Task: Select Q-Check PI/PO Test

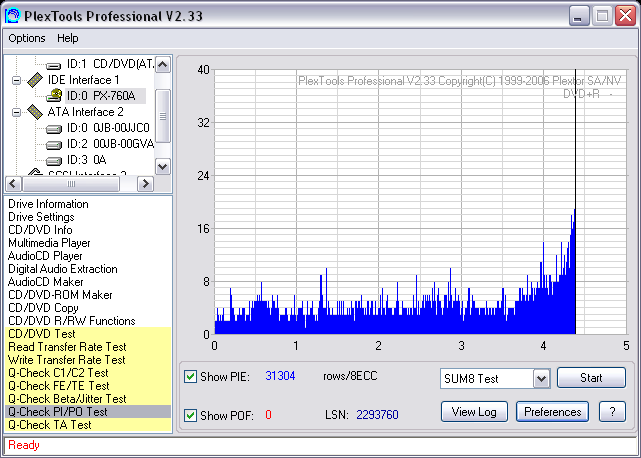Action: (88, 412)
